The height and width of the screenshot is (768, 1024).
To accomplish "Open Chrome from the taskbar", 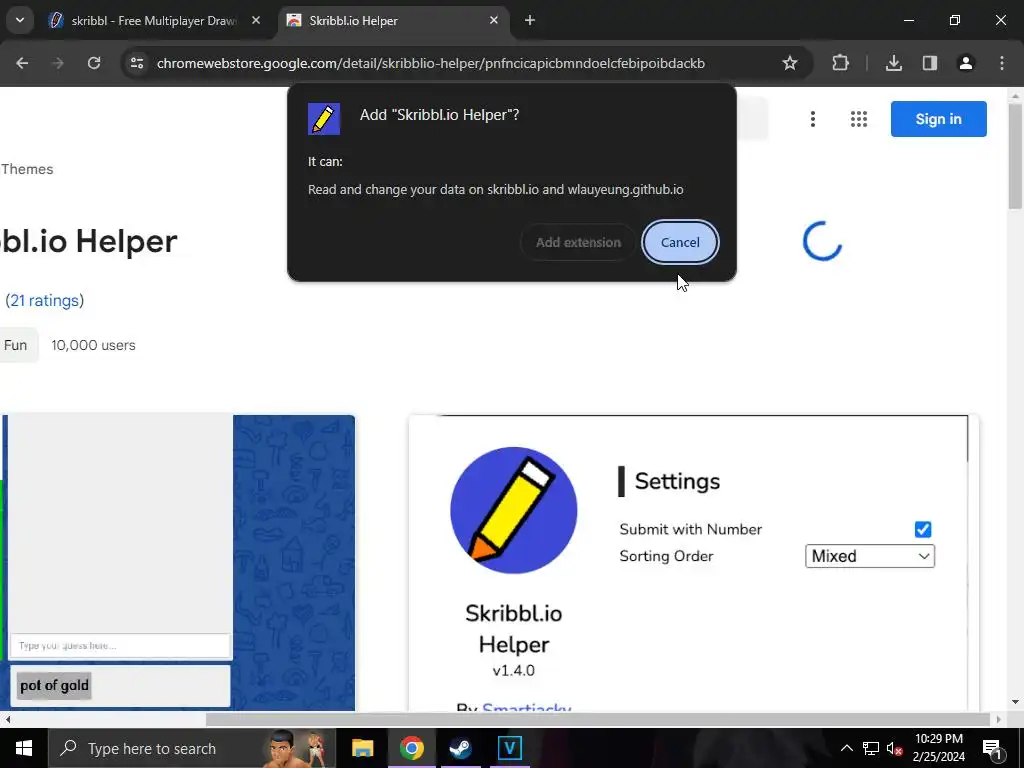I will tap(411, 748).
